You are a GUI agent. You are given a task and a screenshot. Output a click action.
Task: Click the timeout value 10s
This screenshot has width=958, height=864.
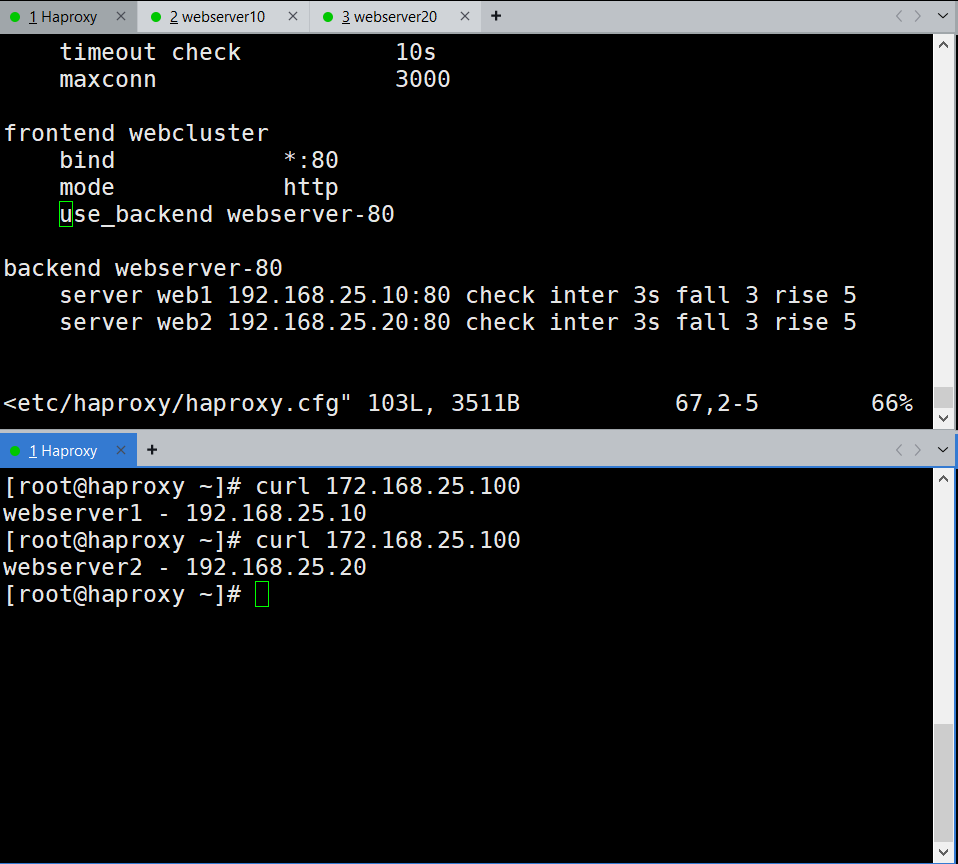(x=415, y=53)
